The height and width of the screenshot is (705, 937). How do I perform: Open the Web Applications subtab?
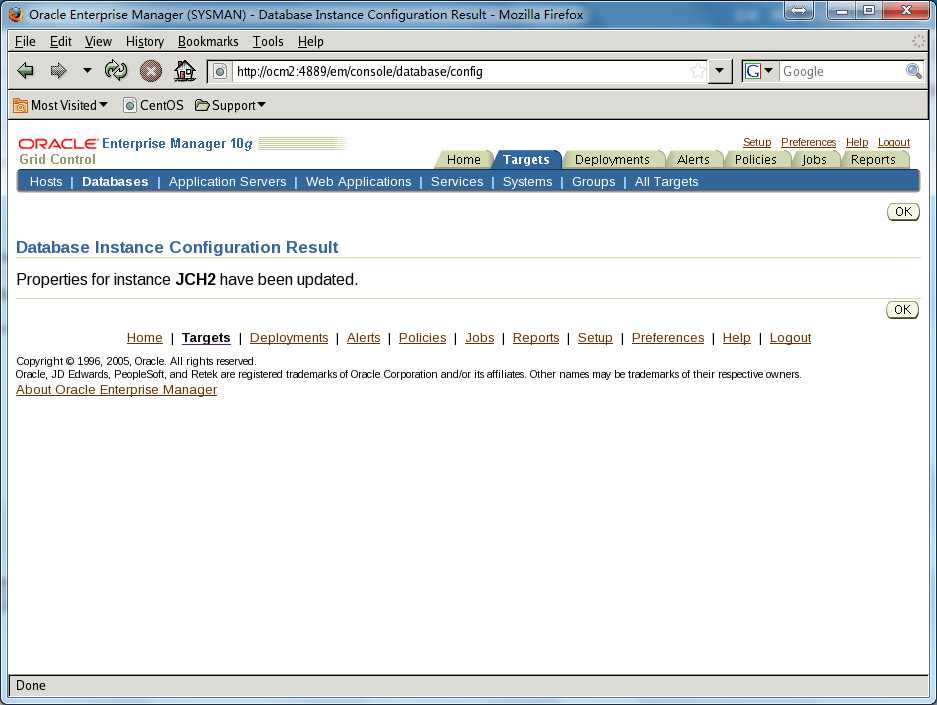click(359, 182)
